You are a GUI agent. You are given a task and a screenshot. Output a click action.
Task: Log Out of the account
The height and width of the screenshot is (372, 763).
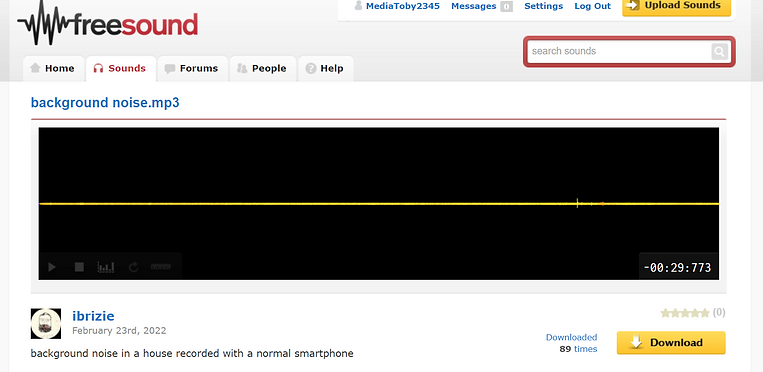(592, 6)
